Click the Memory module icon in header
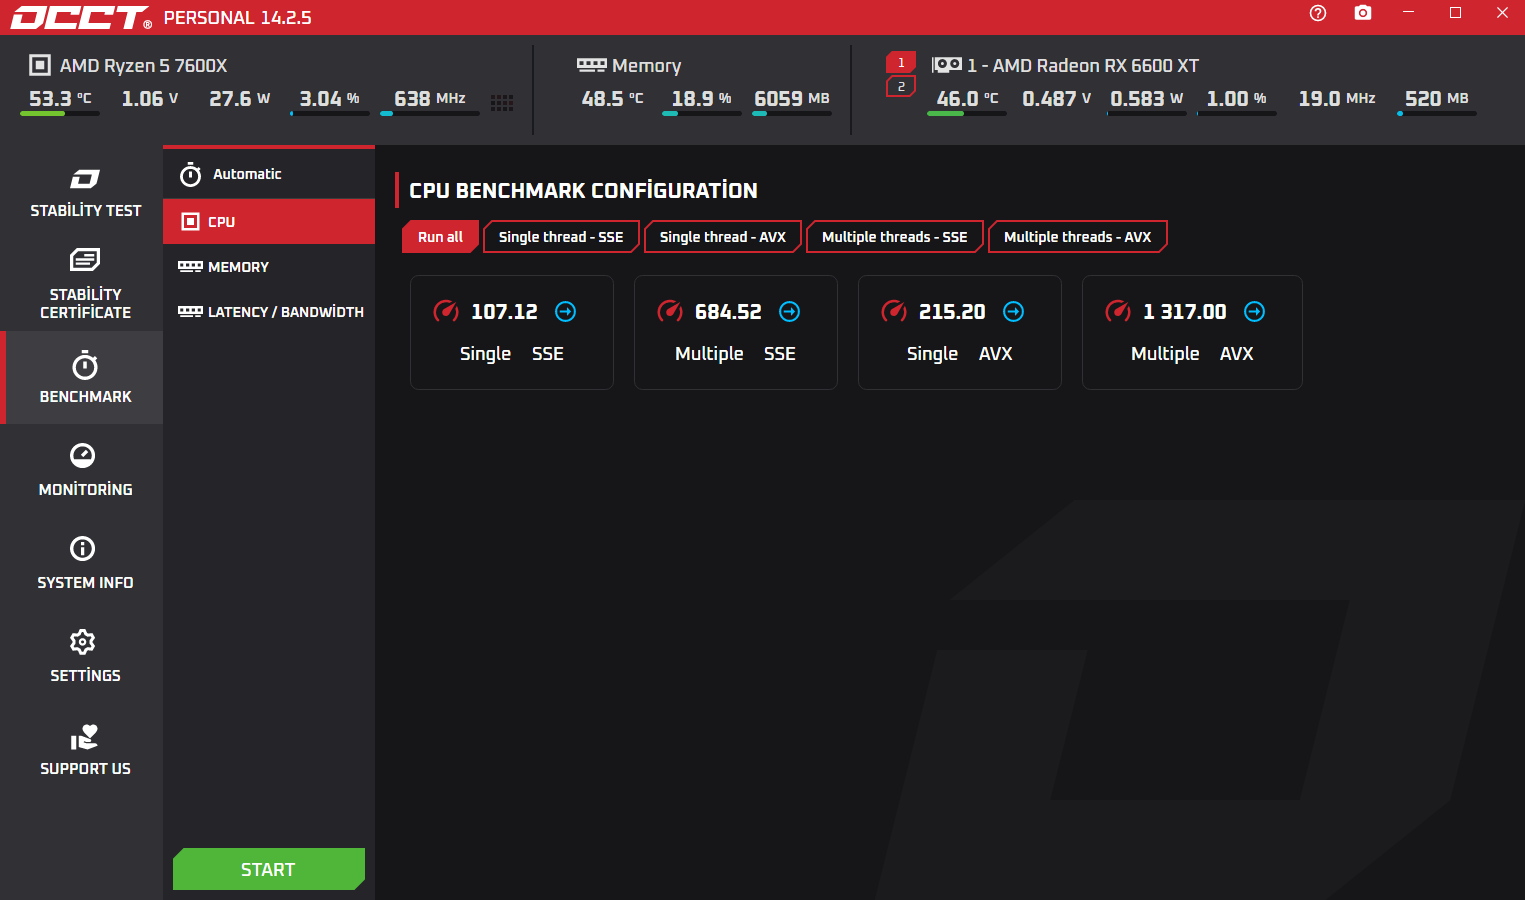The image size is (1525, 900). [592, 65]
